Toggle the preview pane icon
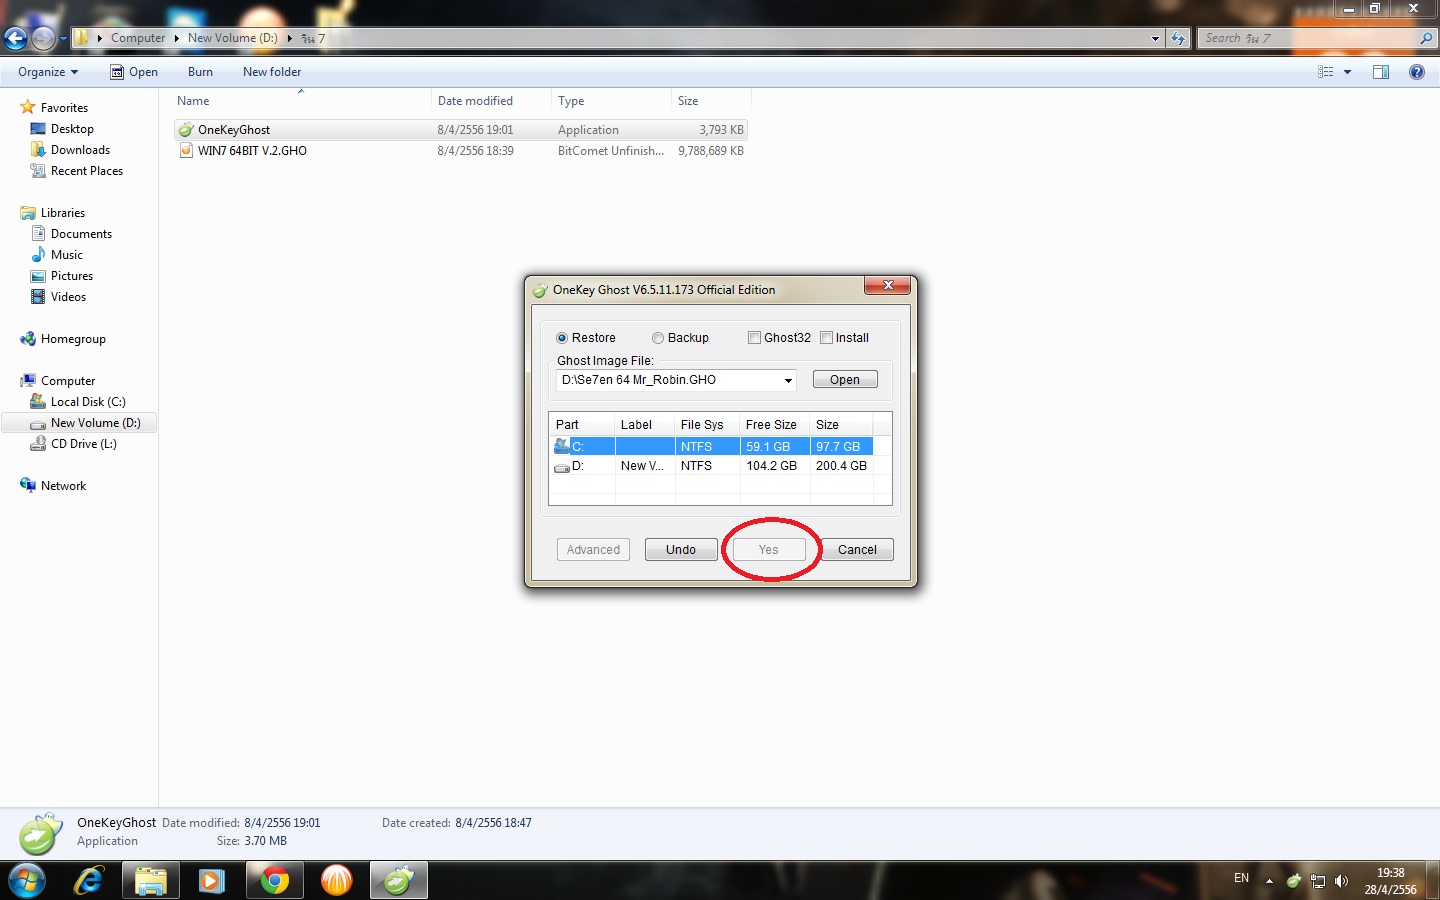 [x=1381, y=72]
